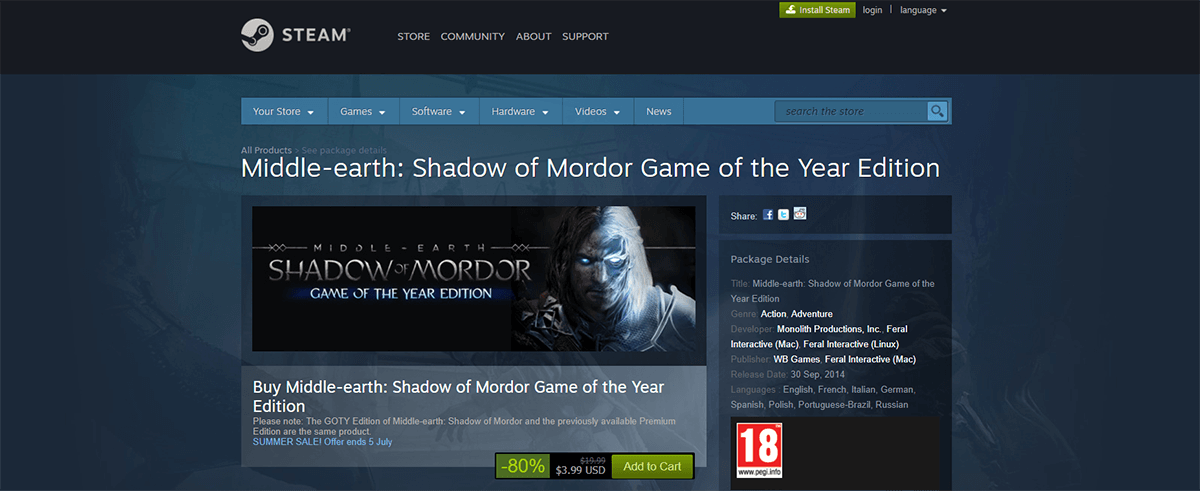The height and width of the screenshot is (491, 1200).
Task: Open the News tab
Action: (659, 111)
